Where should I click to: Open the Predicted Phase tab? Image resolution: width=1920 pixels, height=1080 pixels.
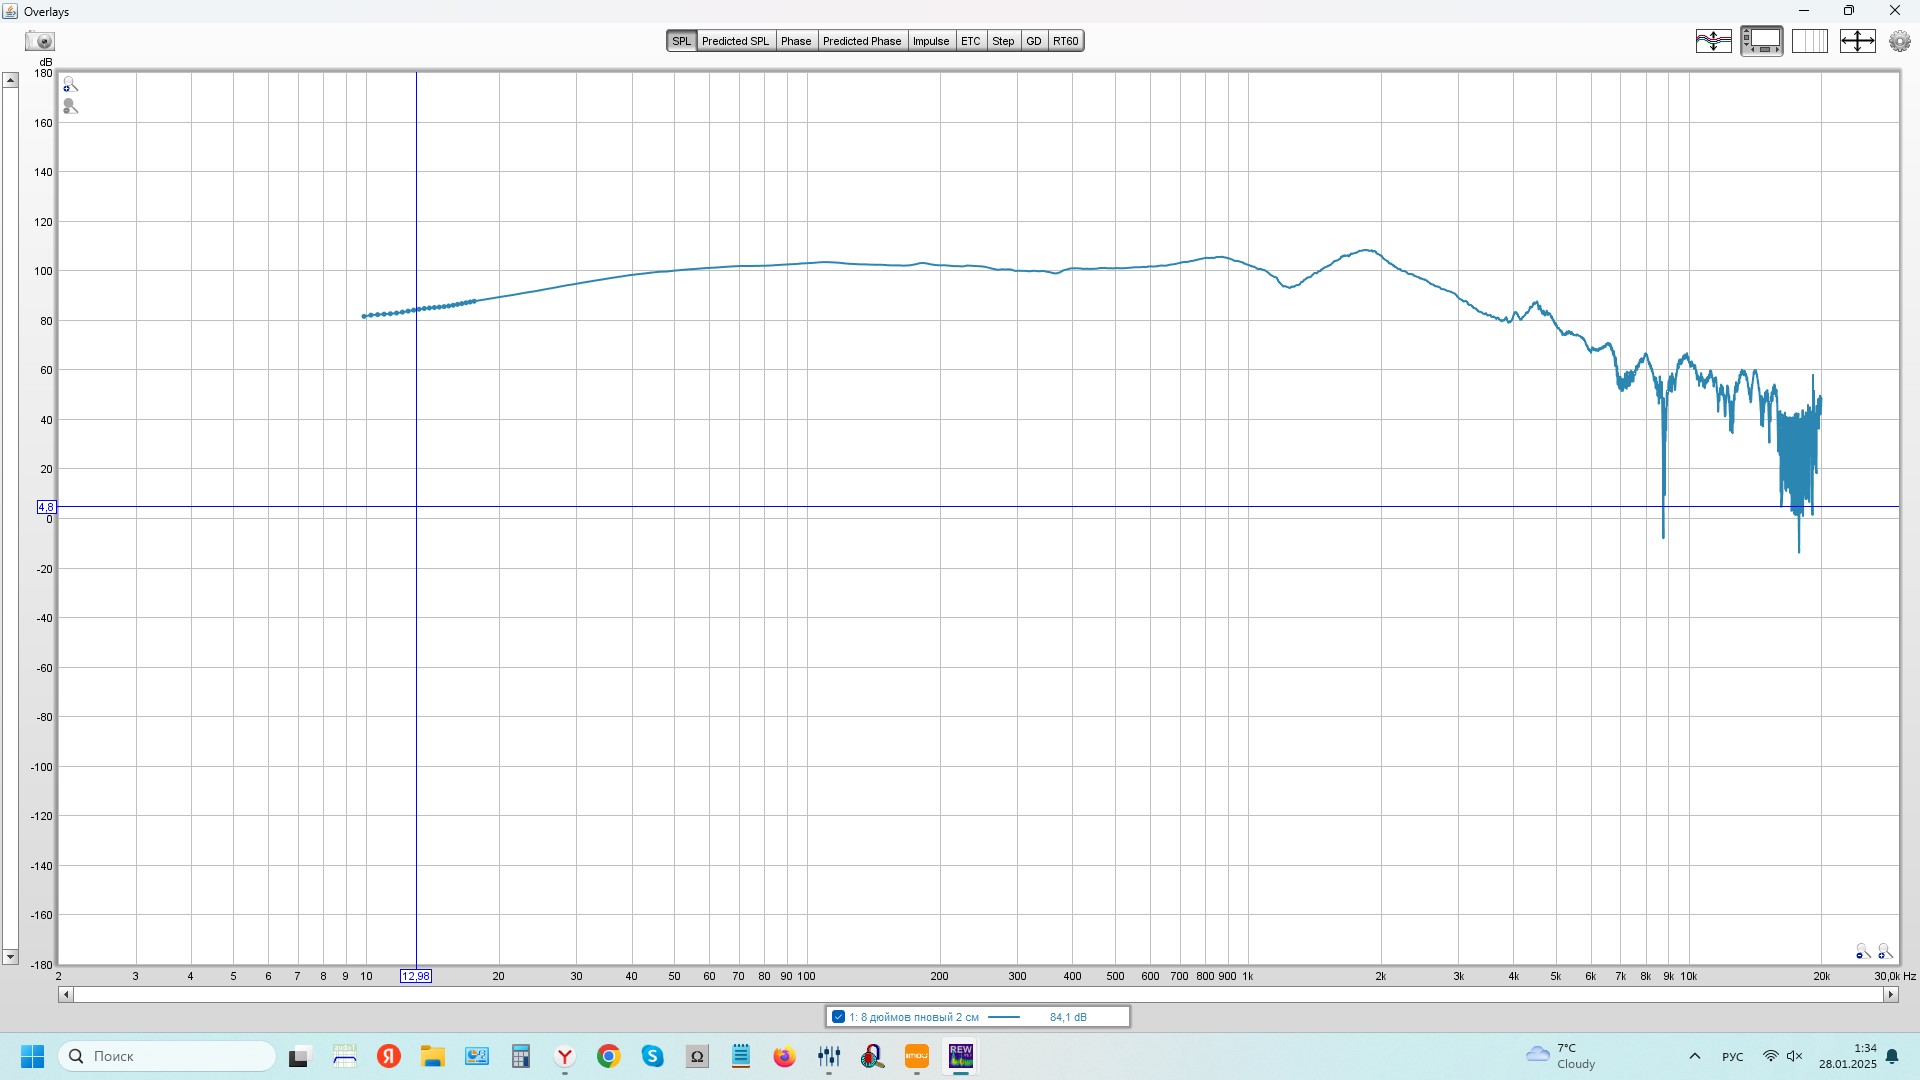pyautogui.click(x=862, y=41)
